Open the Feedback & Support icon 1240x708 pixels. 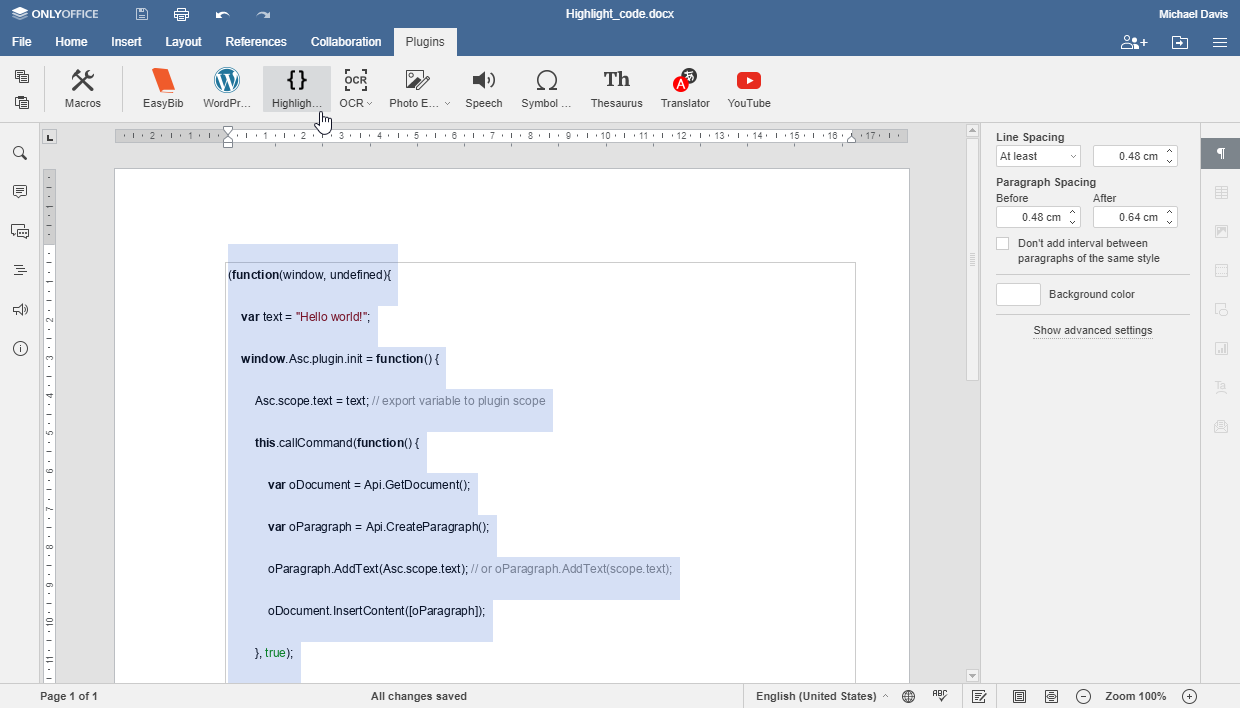(x=20, y=310)
